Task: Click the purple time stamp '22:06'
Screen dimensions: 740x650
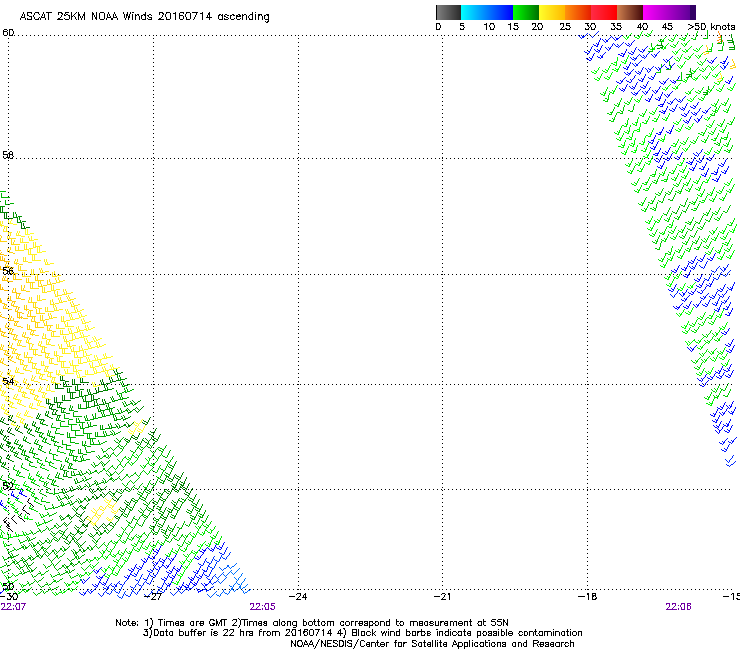Action: (x=678, y=607)
